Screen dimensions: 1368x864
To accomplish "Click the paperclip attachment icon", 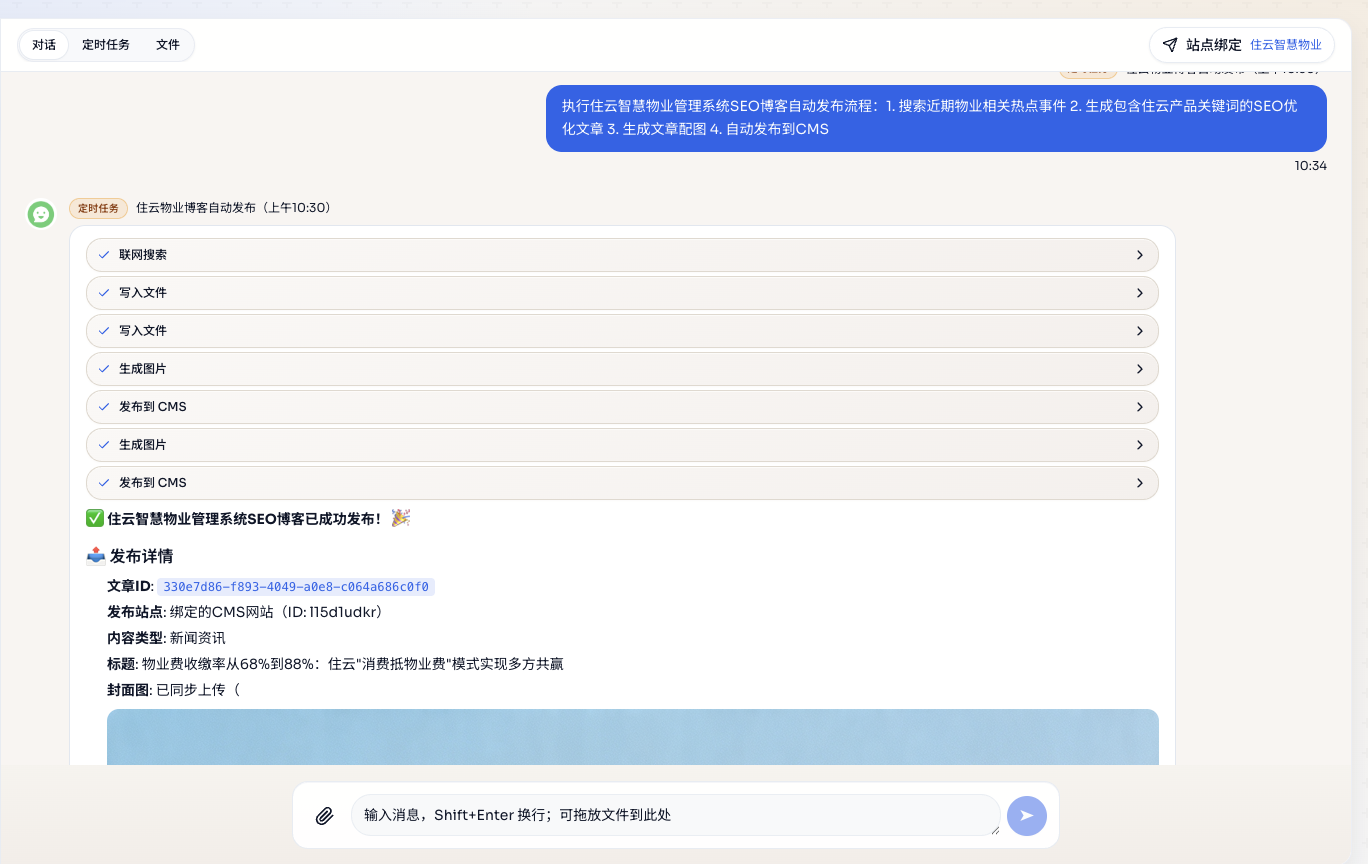I will (x=323, y=815).
